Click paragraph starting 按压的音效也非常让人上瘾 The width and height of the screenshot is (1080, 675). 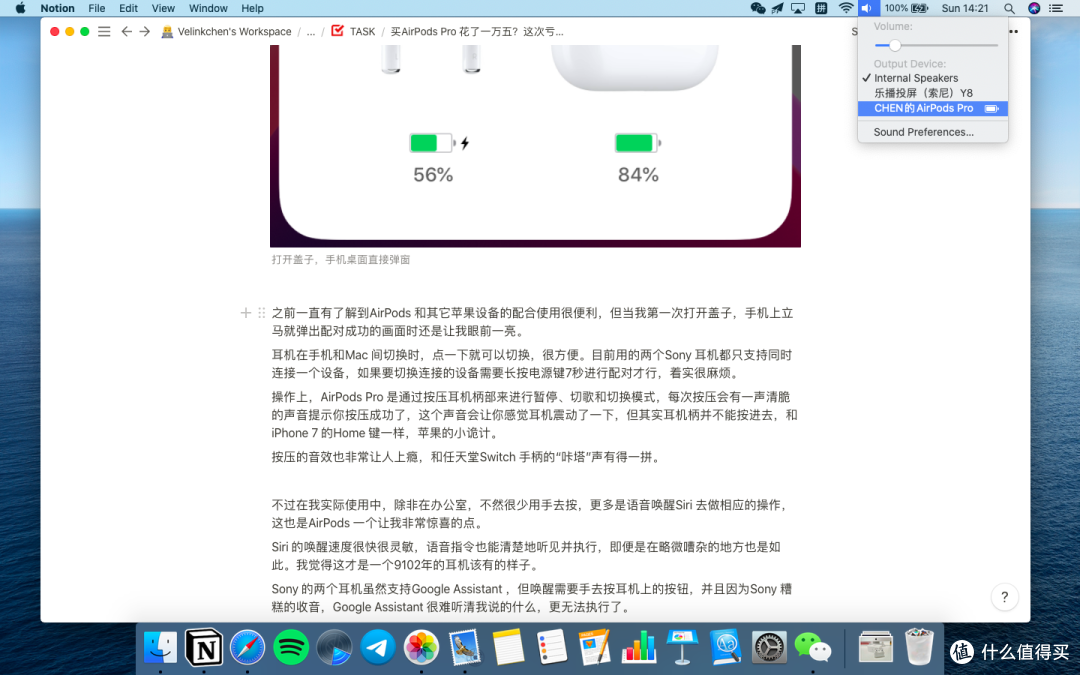pos(467,457)
